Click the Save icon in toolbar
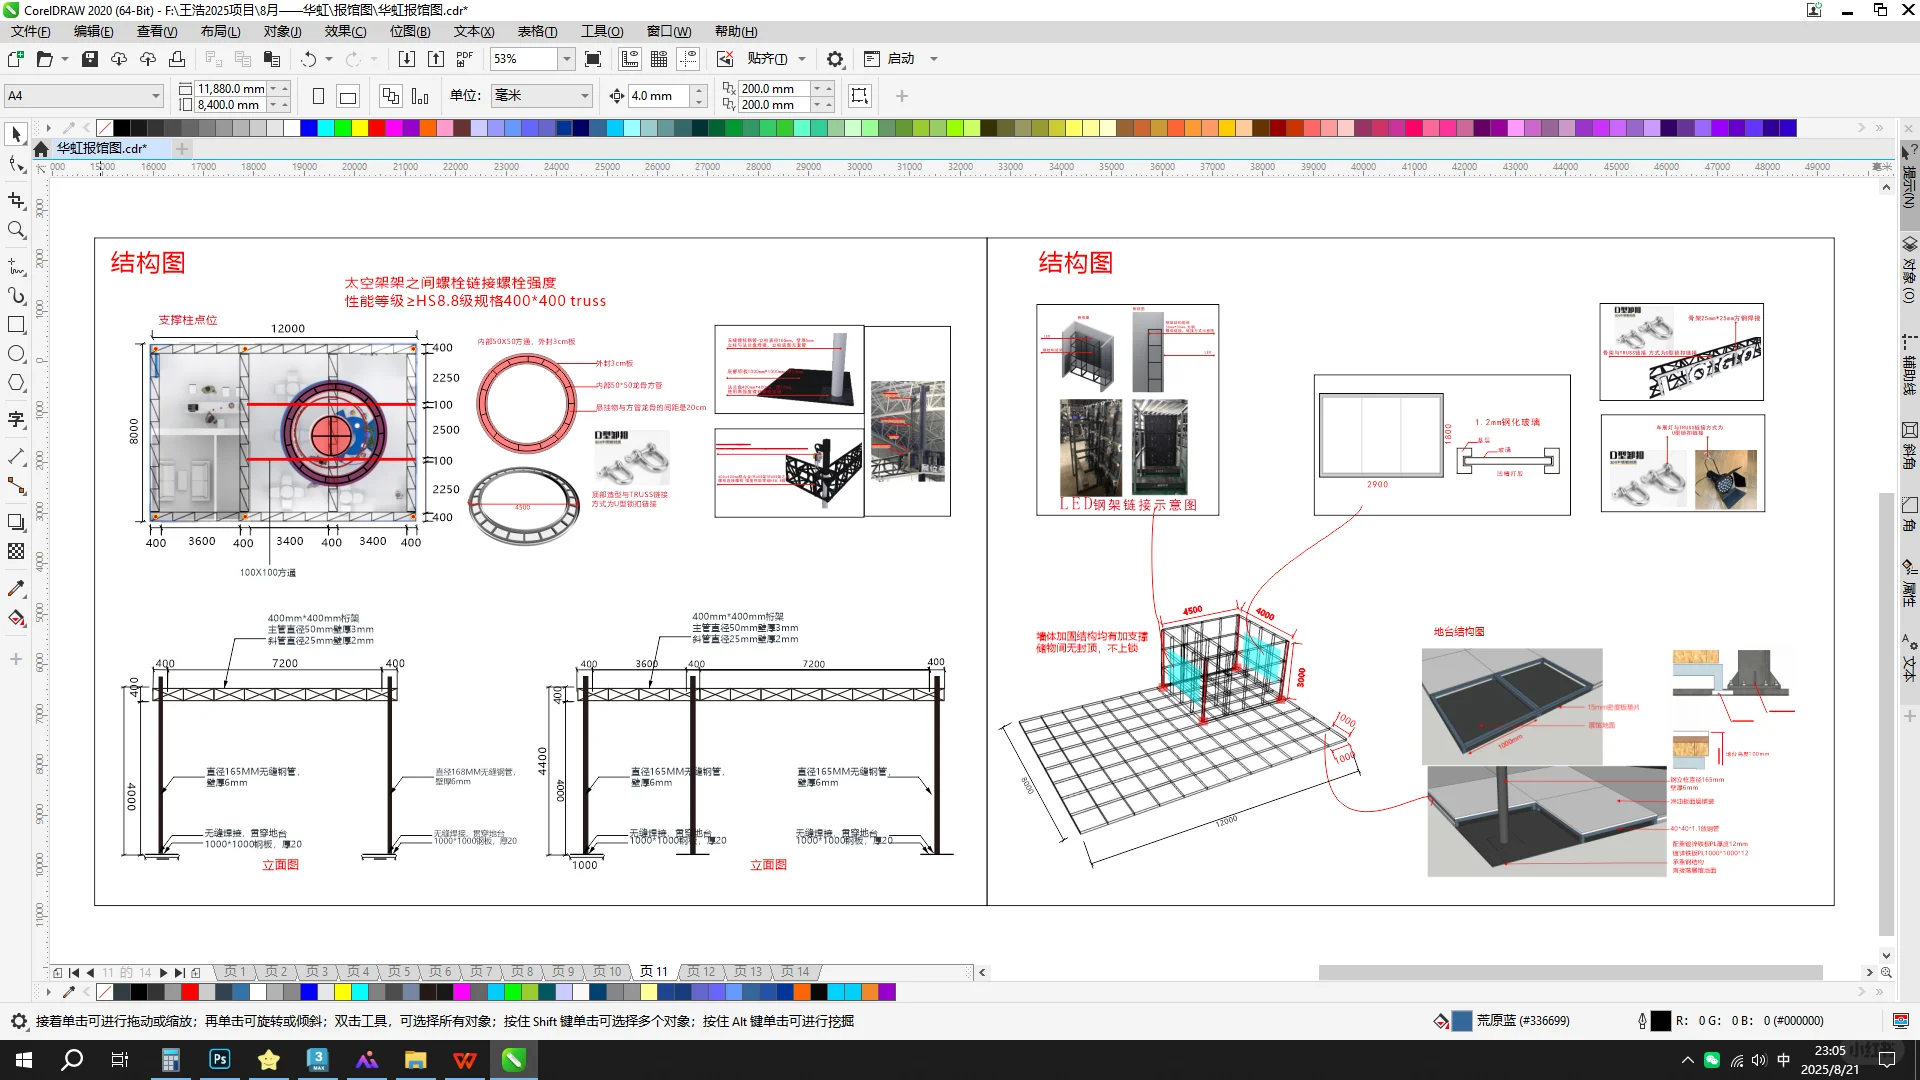Image resolution: width=1920 pixels, height=1080 pixels. pyautogui.click(x=90, y=59)
